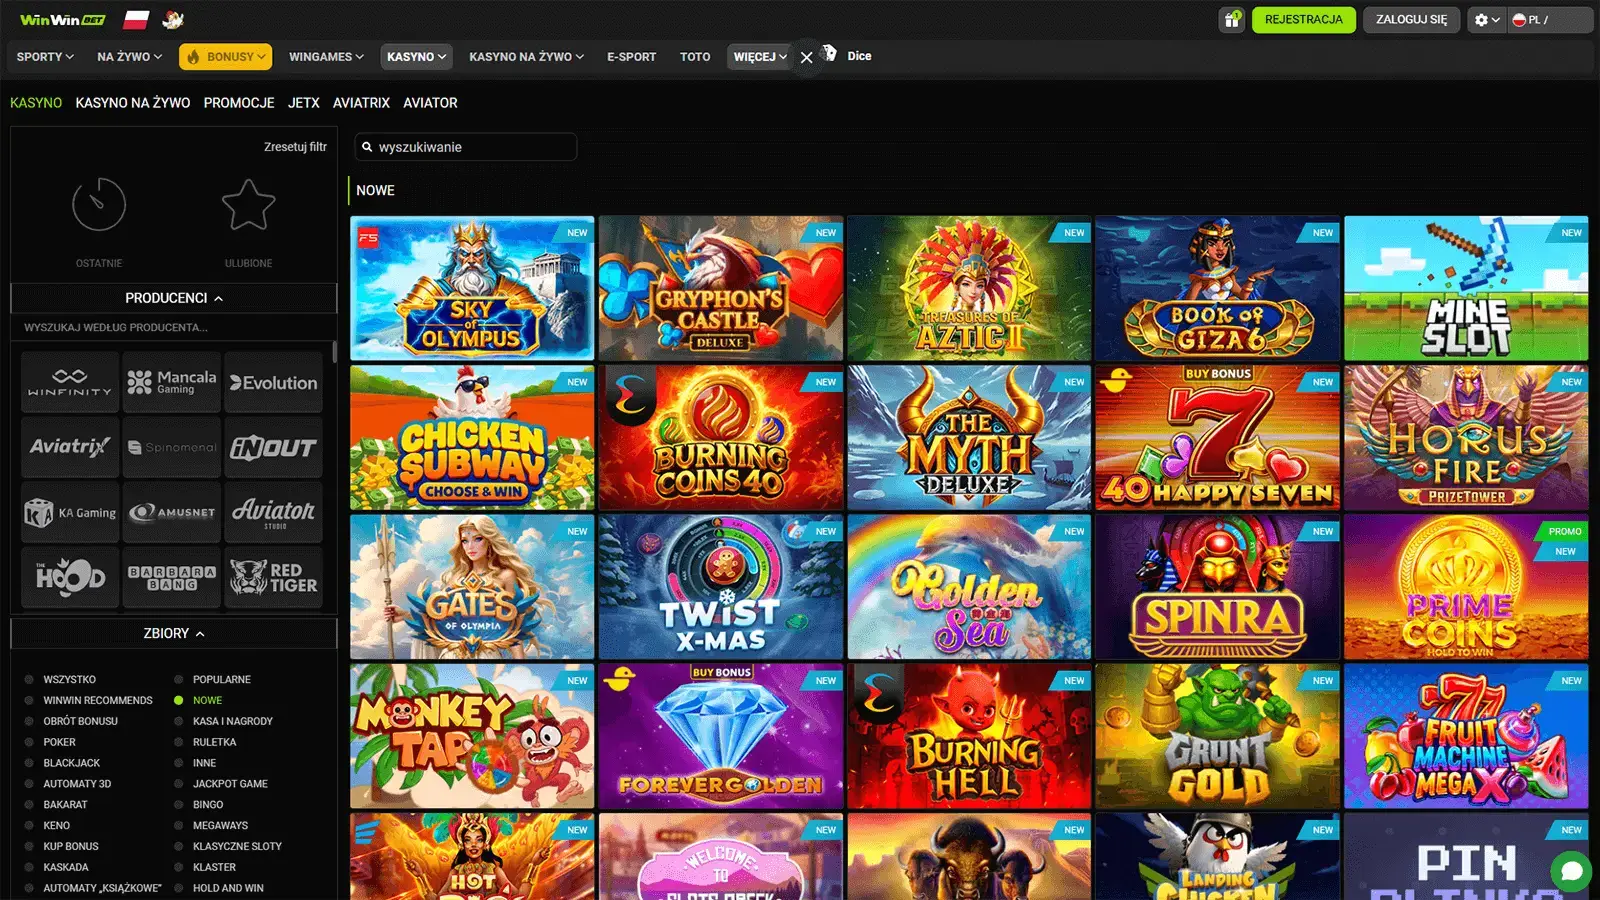Show favorite games (Ulubione) star

(x=248, y=222)
